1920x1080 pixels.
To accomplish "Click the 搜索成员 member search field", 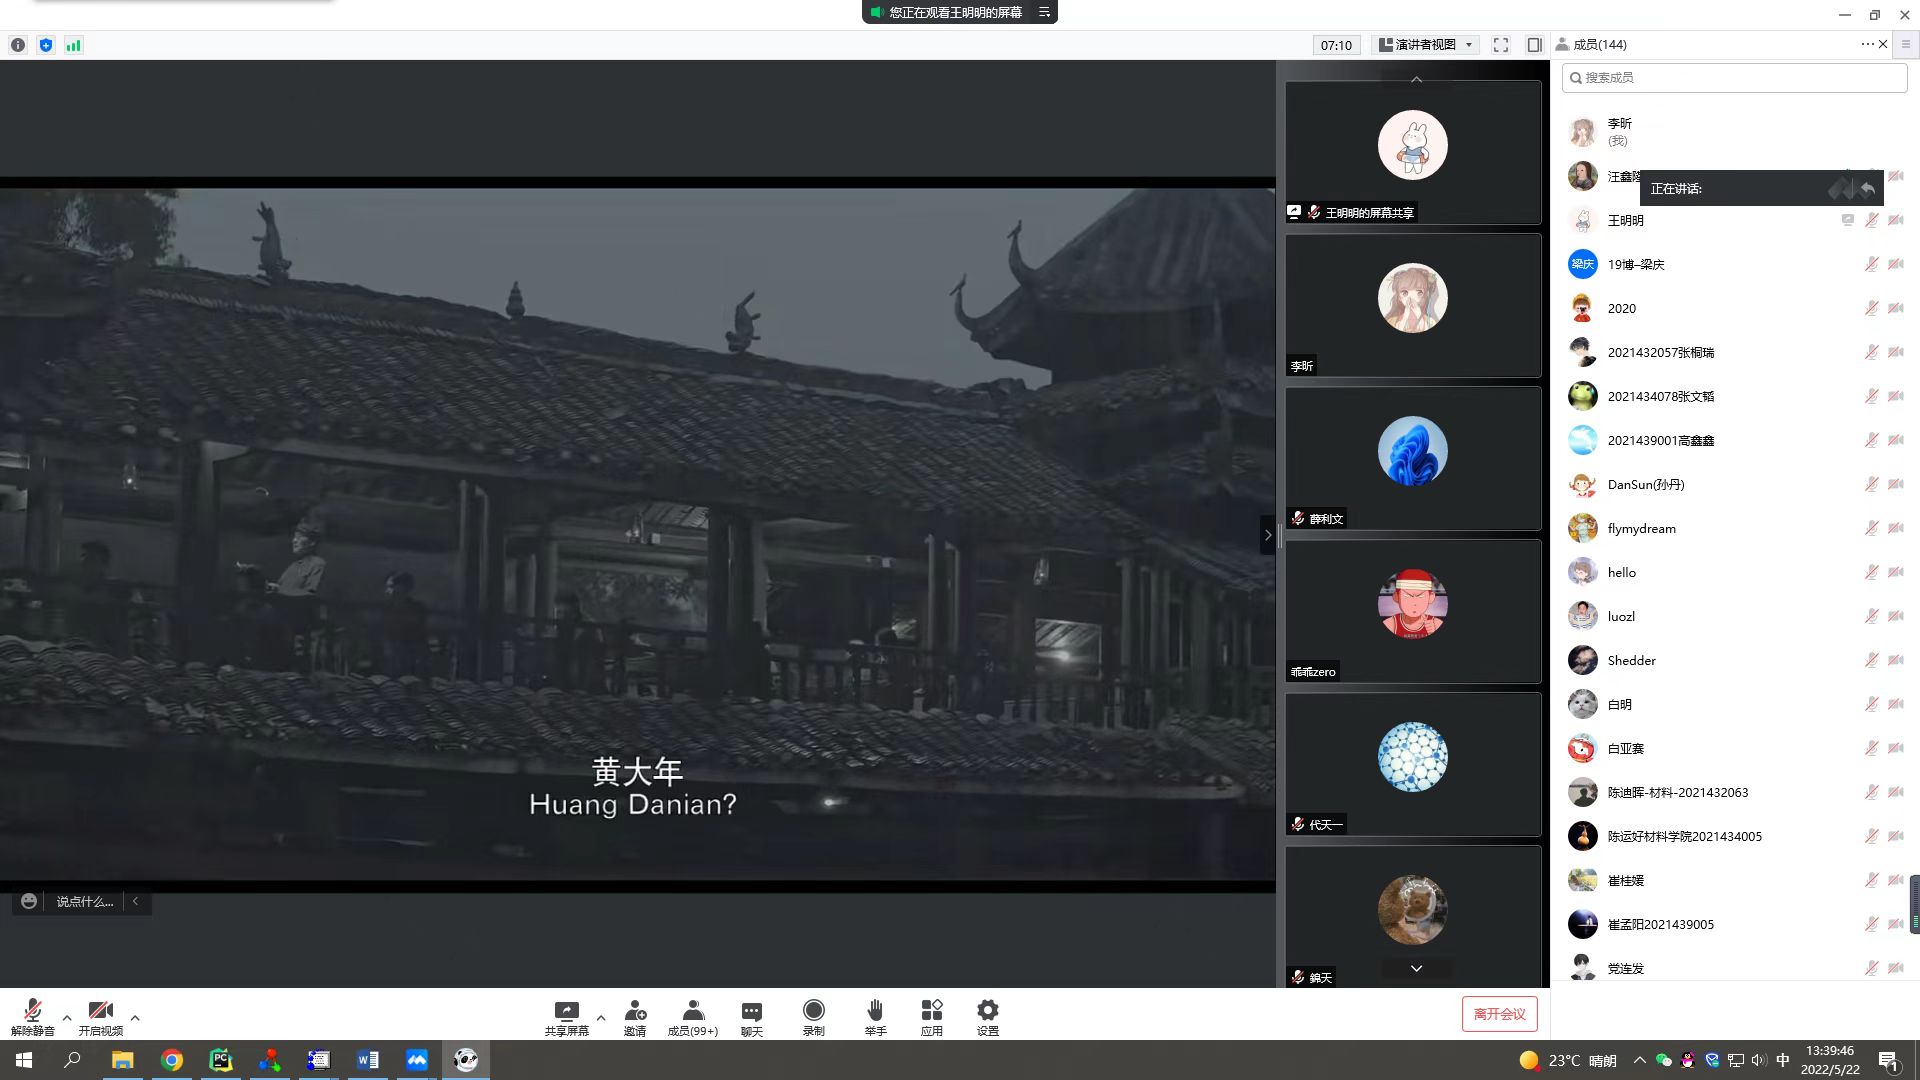I will pos(1735,78).
